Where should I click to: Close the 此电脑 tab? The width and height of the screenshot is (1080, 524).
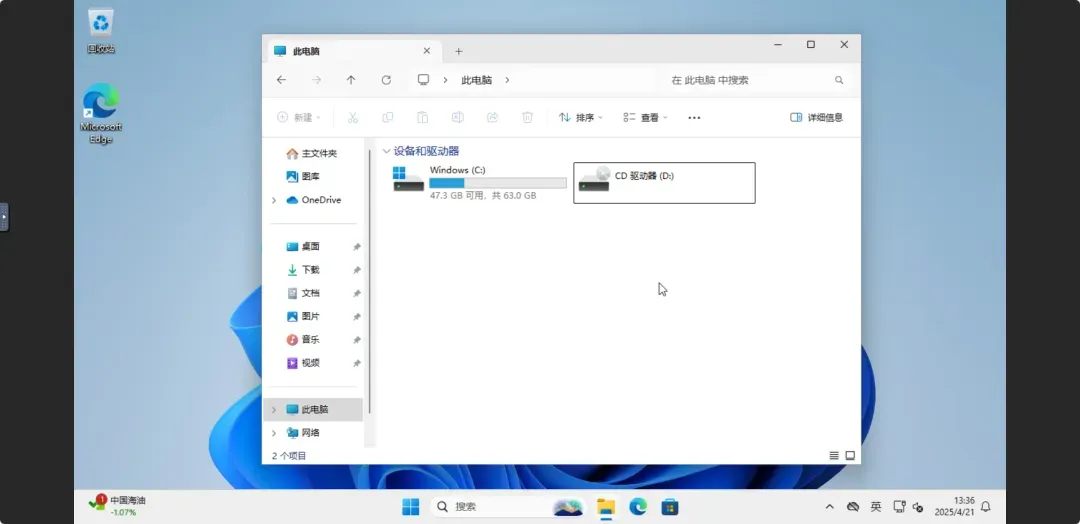click(426, 51)
